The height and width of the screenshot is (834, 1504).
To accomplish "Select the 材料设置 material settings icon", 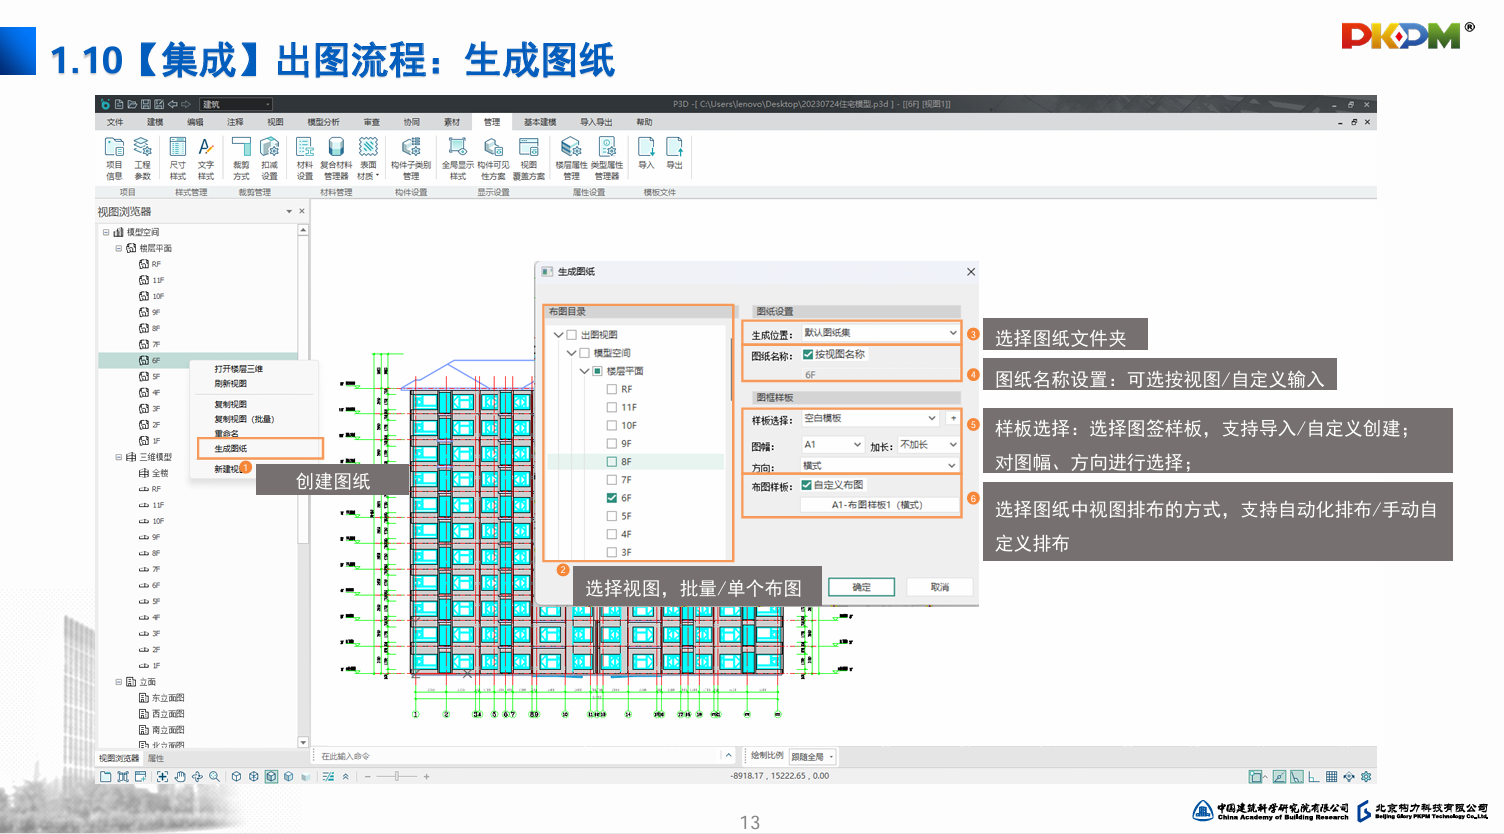I will (x=305, y=158).
